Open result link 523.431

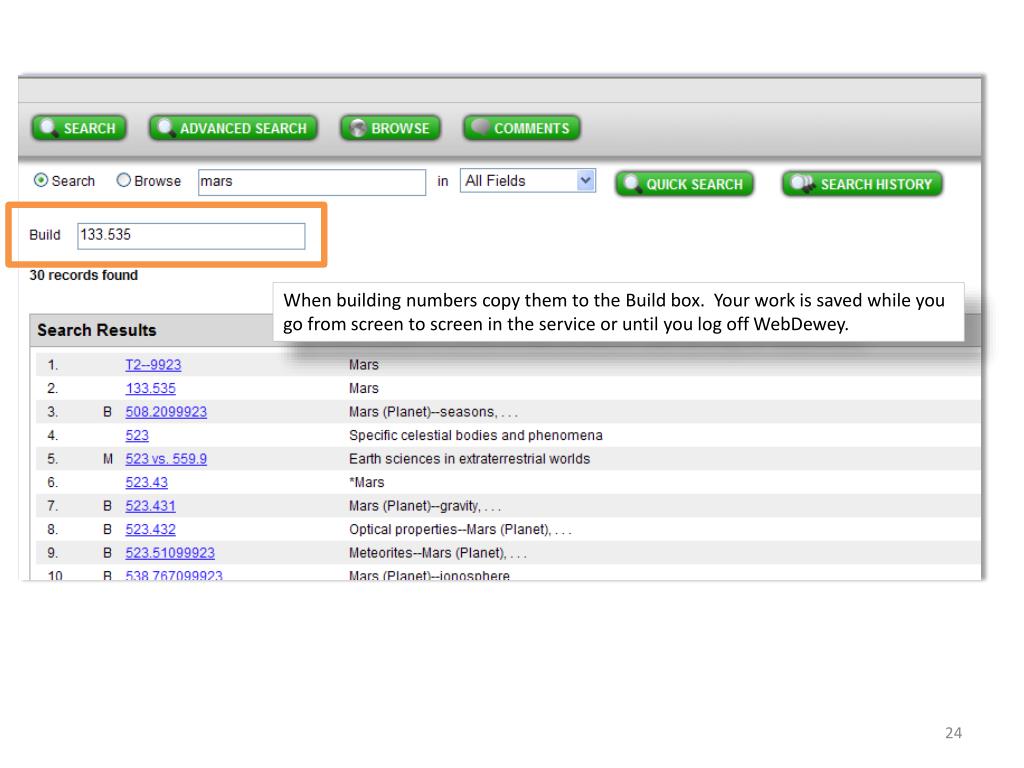[x=151, y=506]
